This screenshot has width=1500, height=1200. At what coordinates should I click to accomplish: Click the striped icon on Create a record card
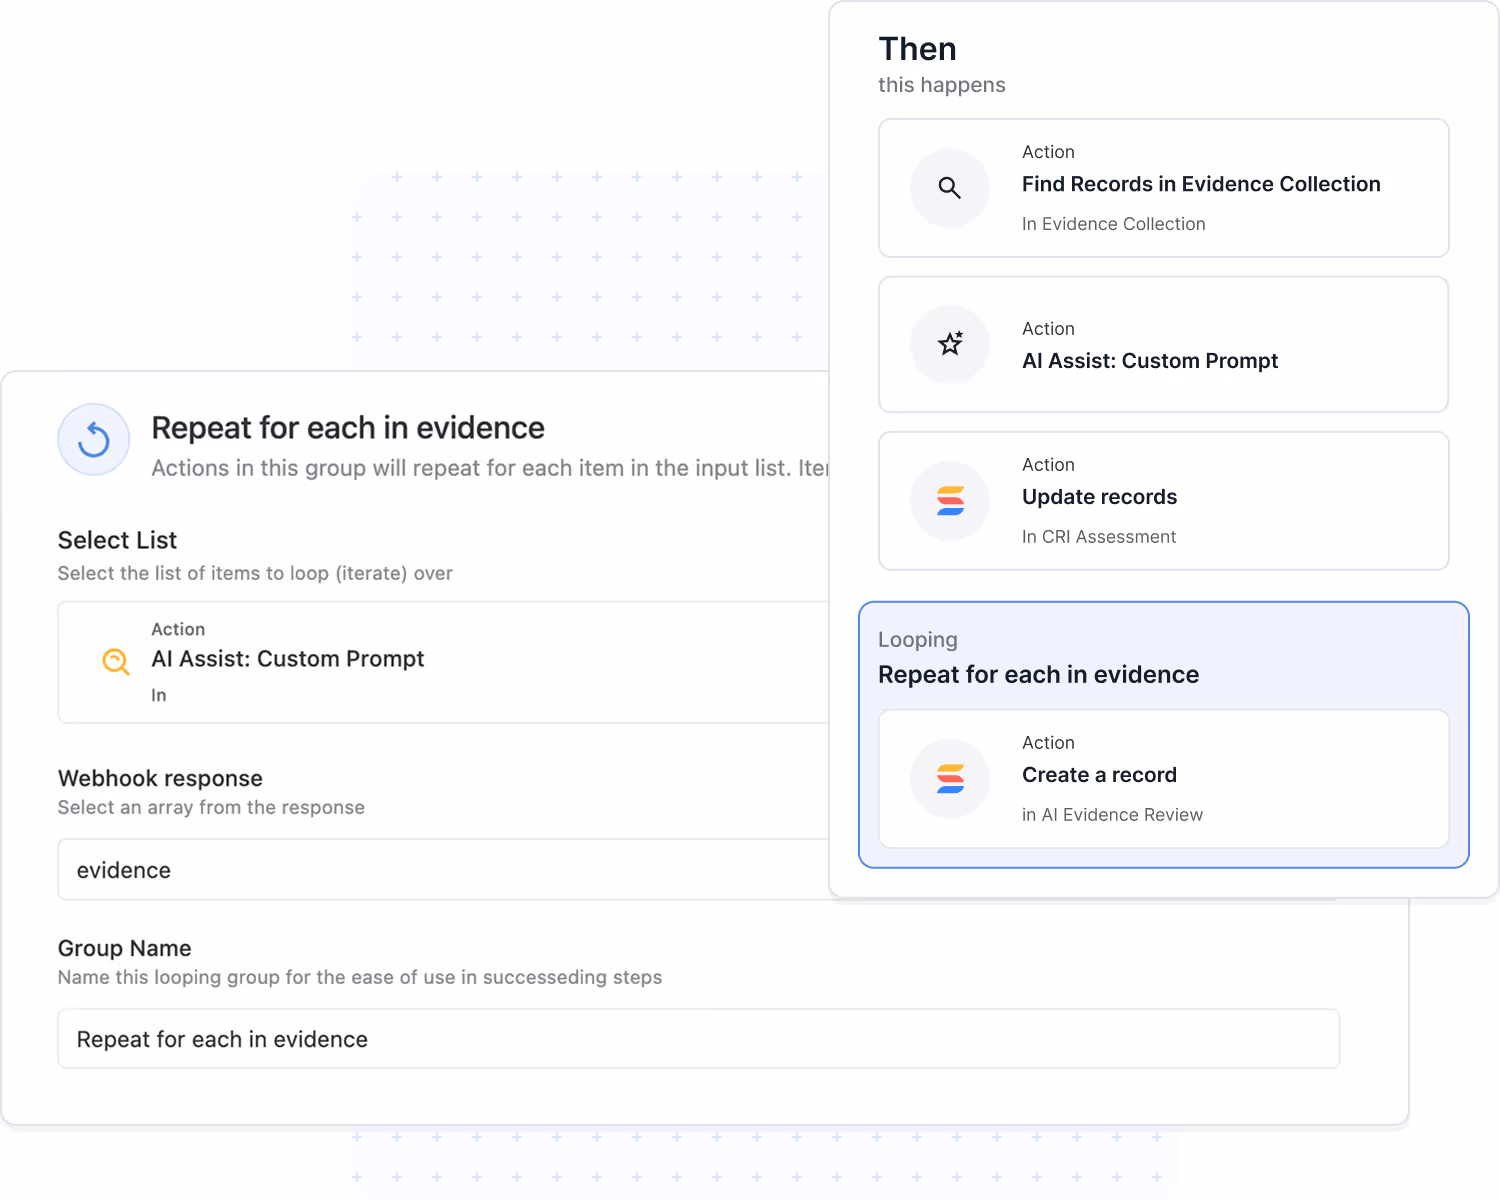tap(950, 779)
